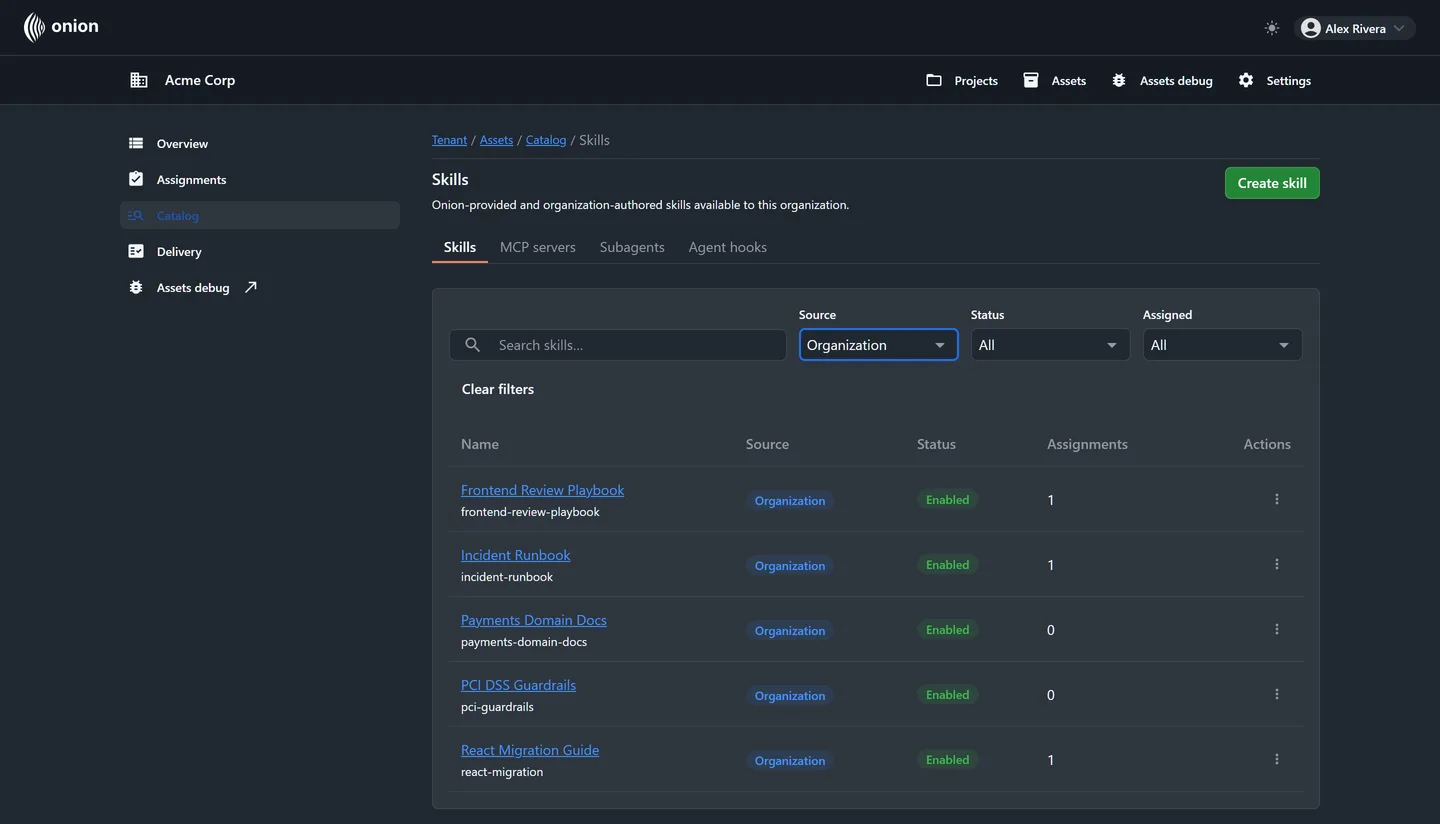The width and height of the screenshot is (1440, 824).
Task: Open actions menu for React Migration Guide
Action: [1277, 759]
